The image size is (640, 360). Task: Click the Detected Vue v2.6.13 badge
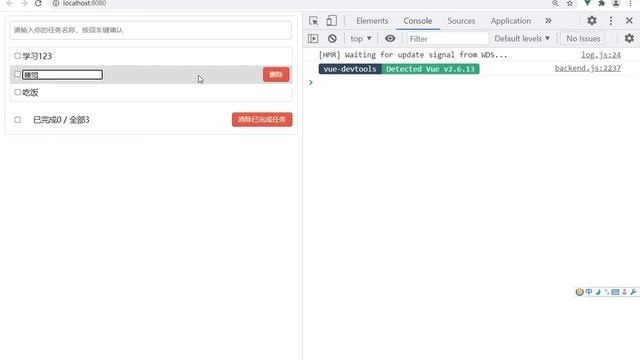point(430,69)
